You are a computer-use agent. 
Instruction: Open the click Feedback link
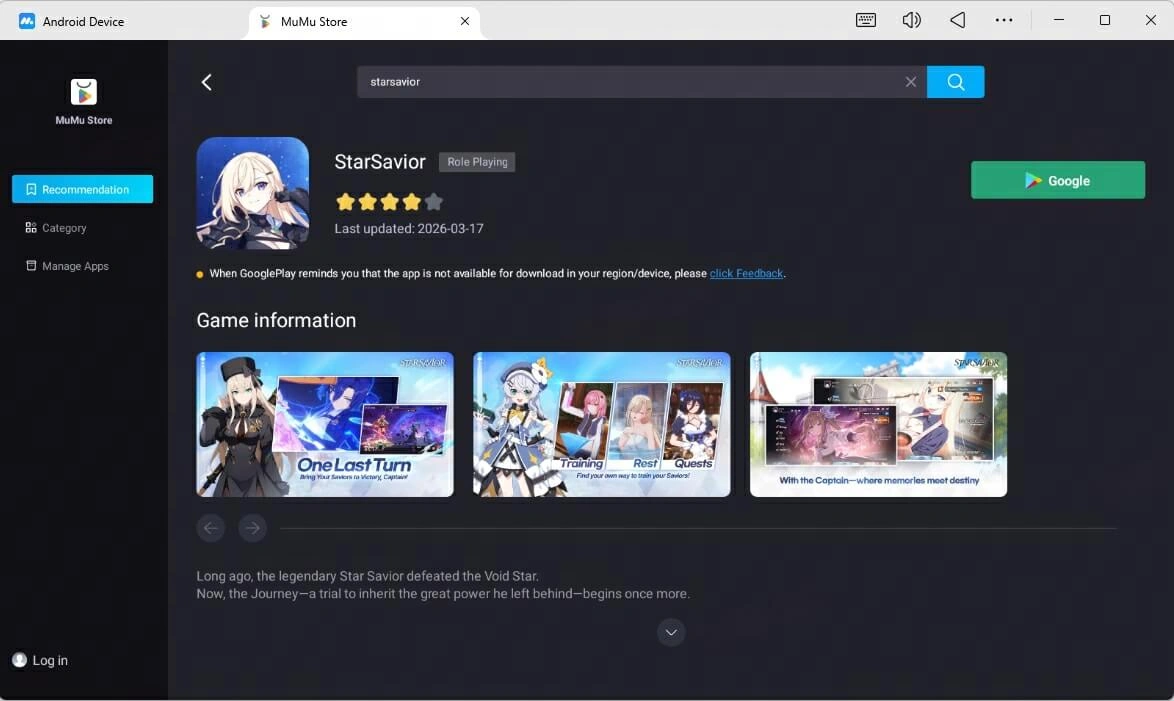click(x=746, y=272)
